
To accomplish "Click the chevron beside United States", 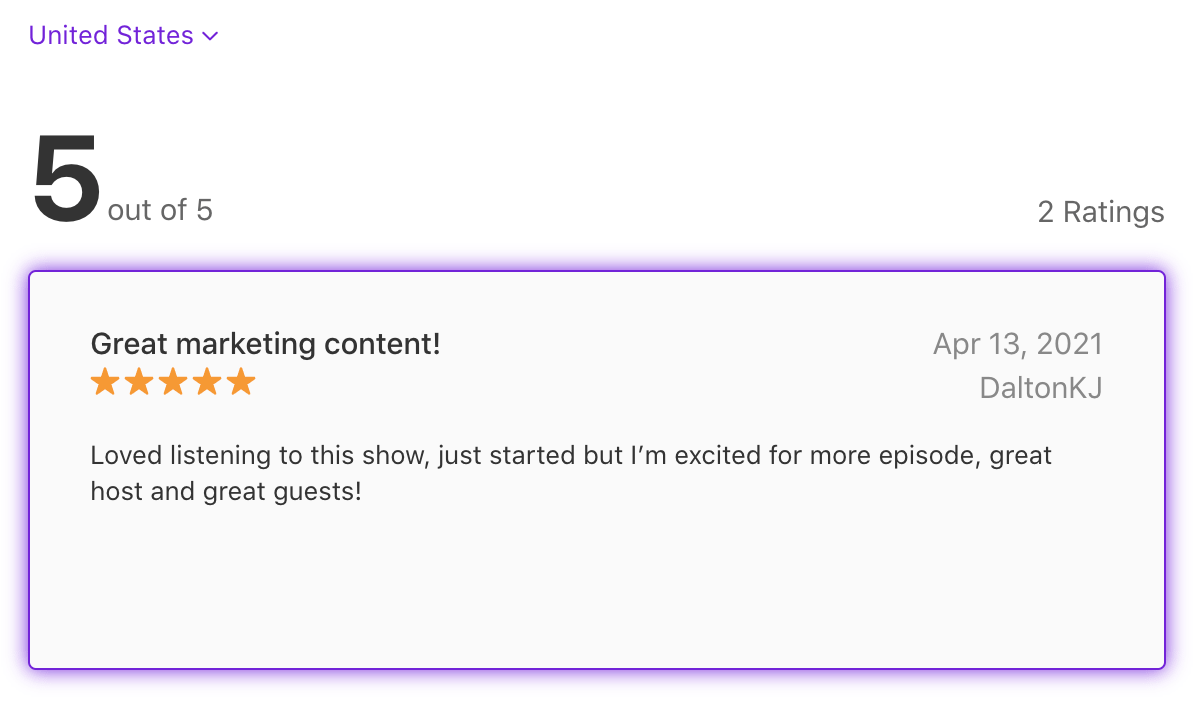I will click(x=210, y=37).
